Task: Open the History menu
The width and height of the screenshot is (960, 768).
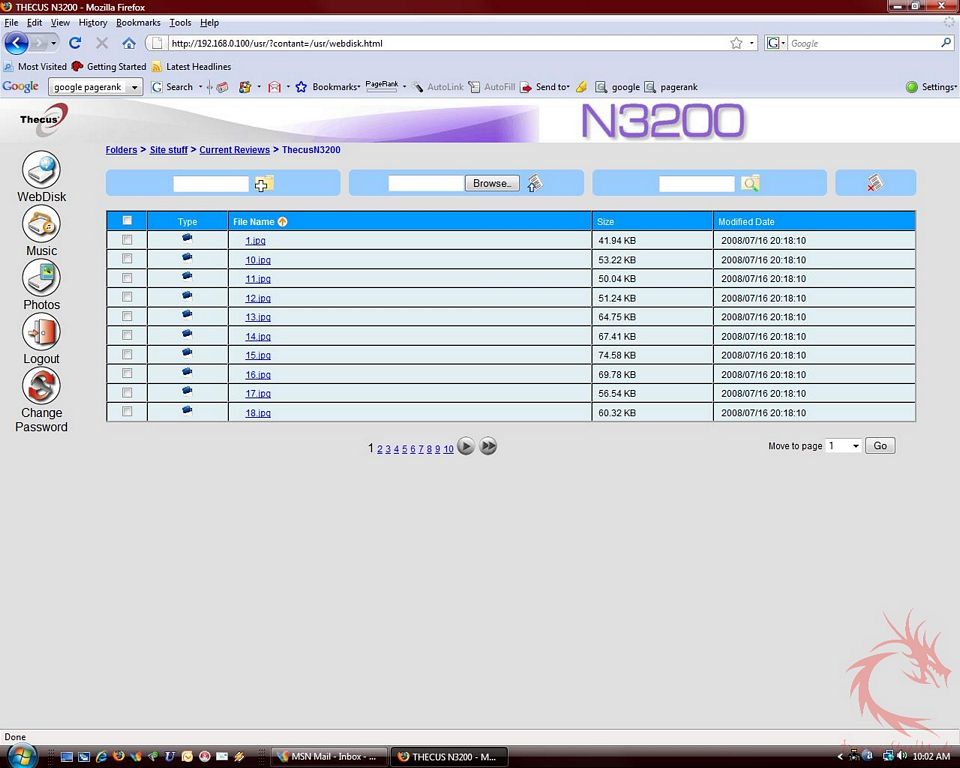Action: [x=92, y=23]
